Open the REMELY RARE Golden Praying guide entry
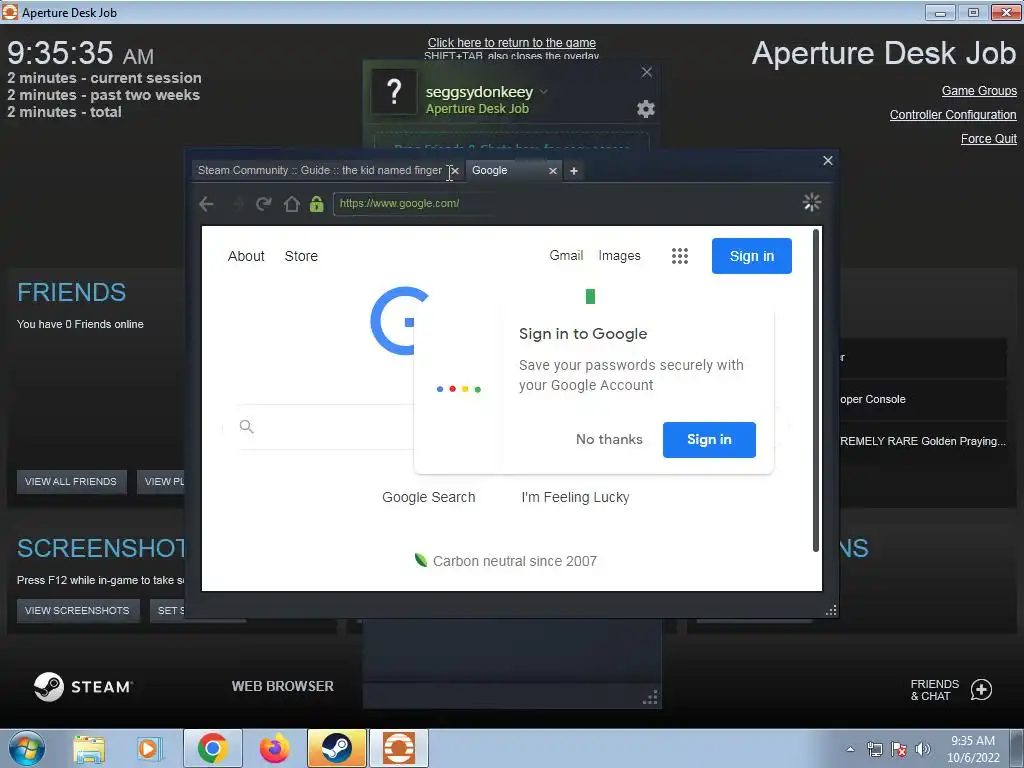 (x=923, y=441)
